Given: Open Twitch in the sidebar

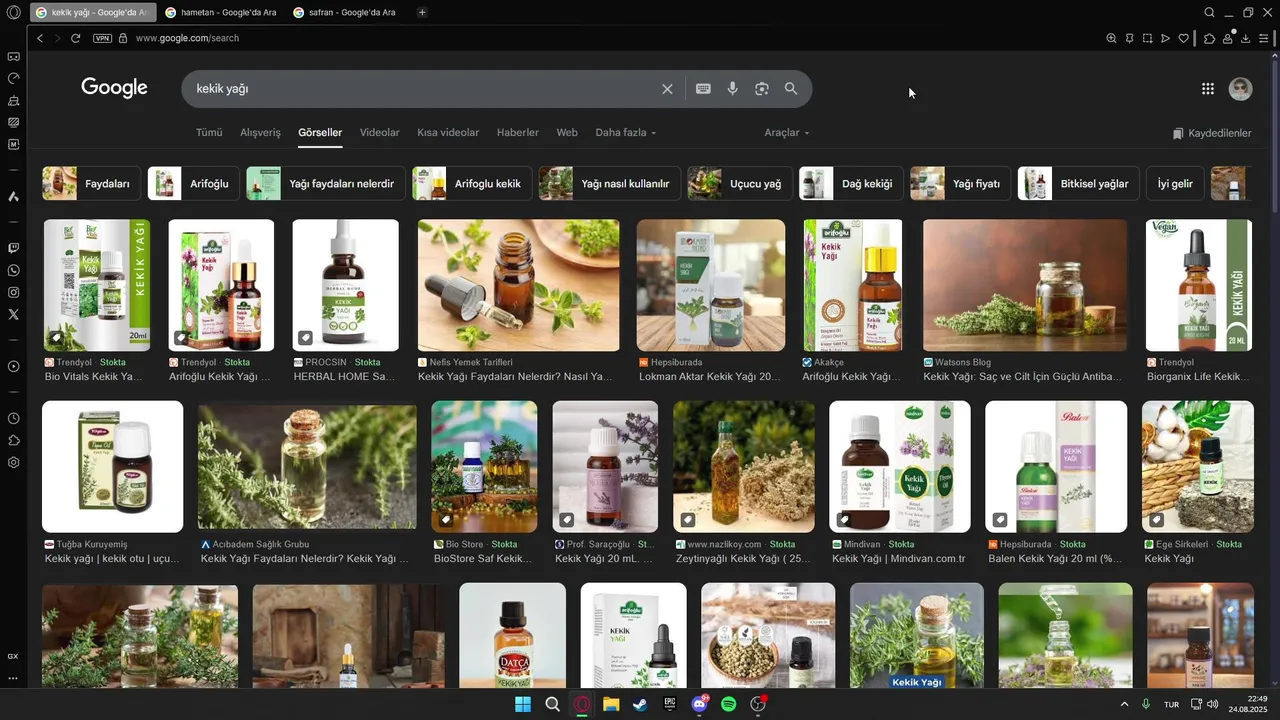Looking at the screenshot, I should coord(13,248).
